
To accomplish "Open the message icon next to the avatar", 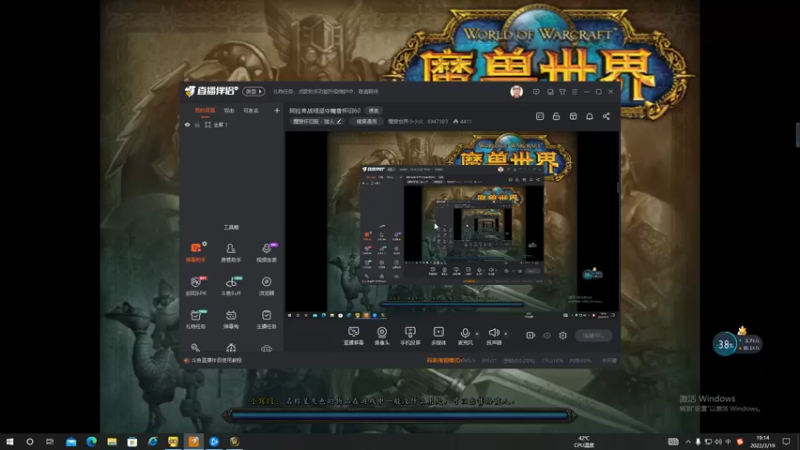I will pyautogui.click(x=536, y=92).
